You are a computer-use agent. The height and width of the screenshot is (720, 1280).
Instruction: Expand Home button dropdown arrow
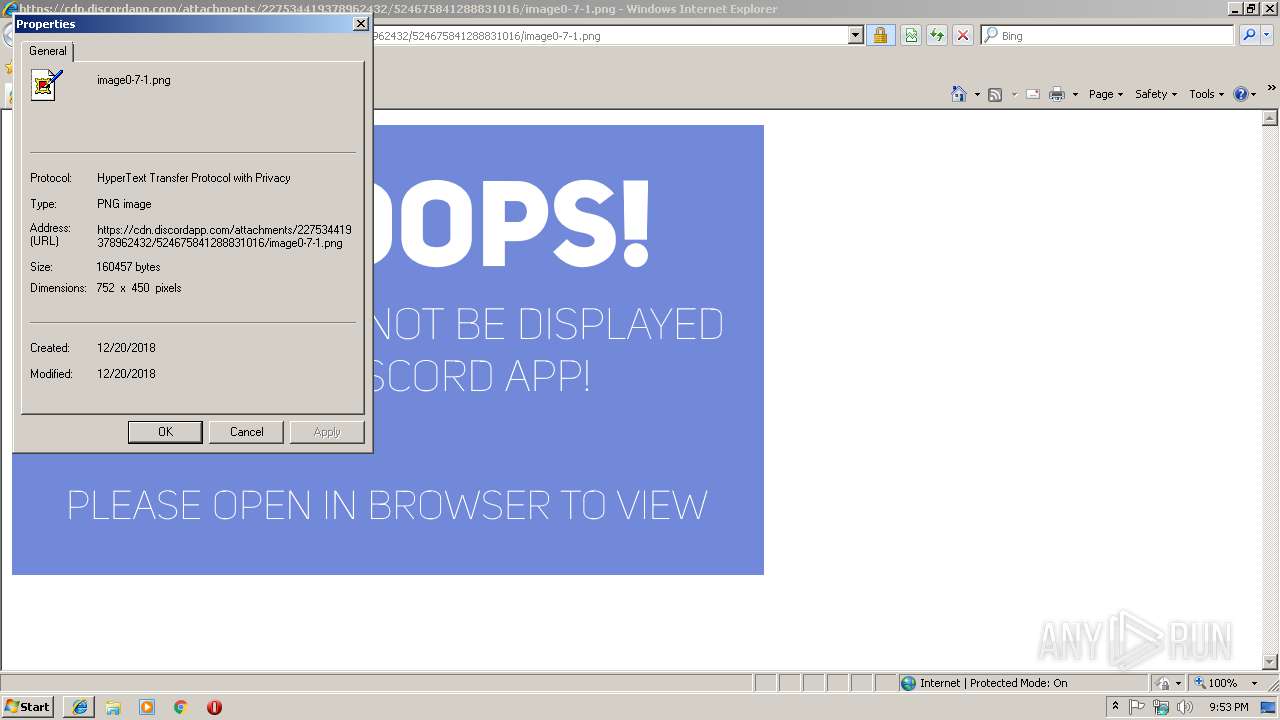pos(977,94)
